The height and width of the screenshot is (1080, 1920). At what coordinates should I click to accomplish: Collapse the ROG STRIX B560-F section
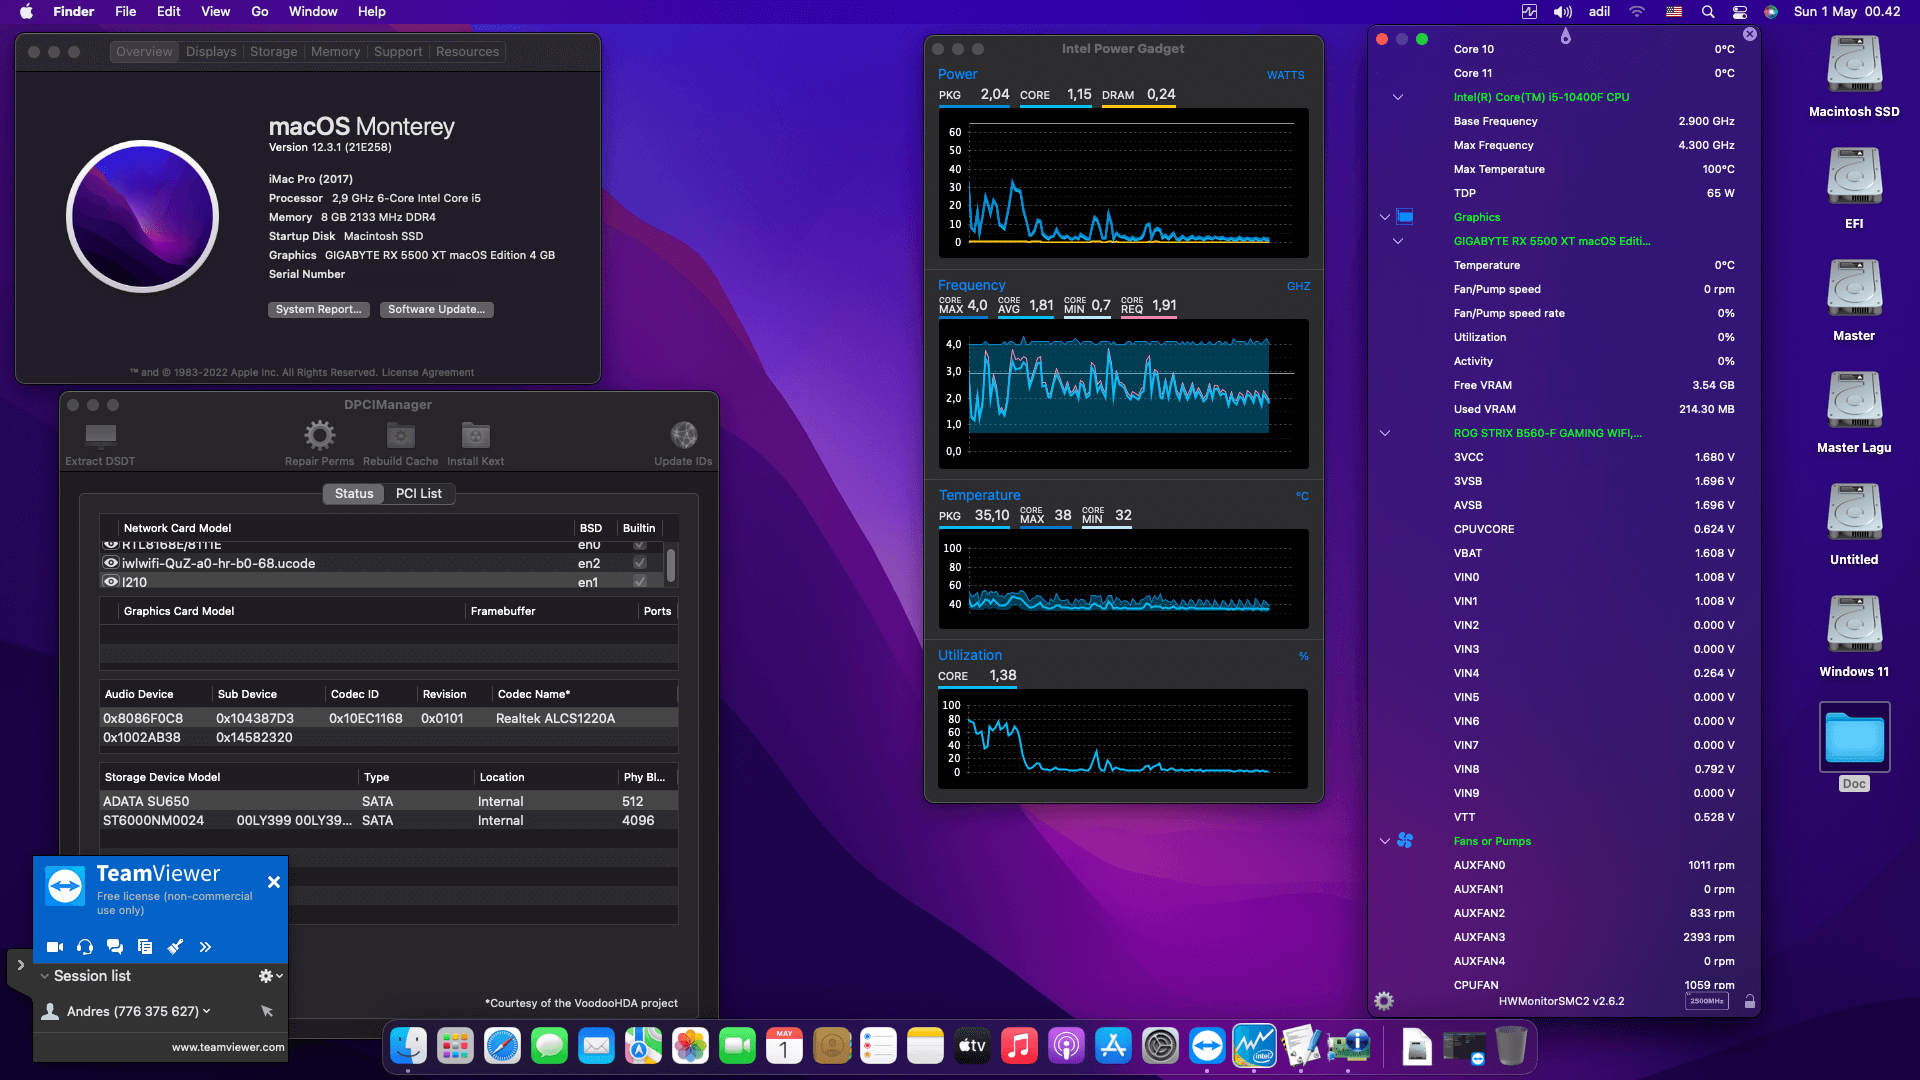[1385, 433]
